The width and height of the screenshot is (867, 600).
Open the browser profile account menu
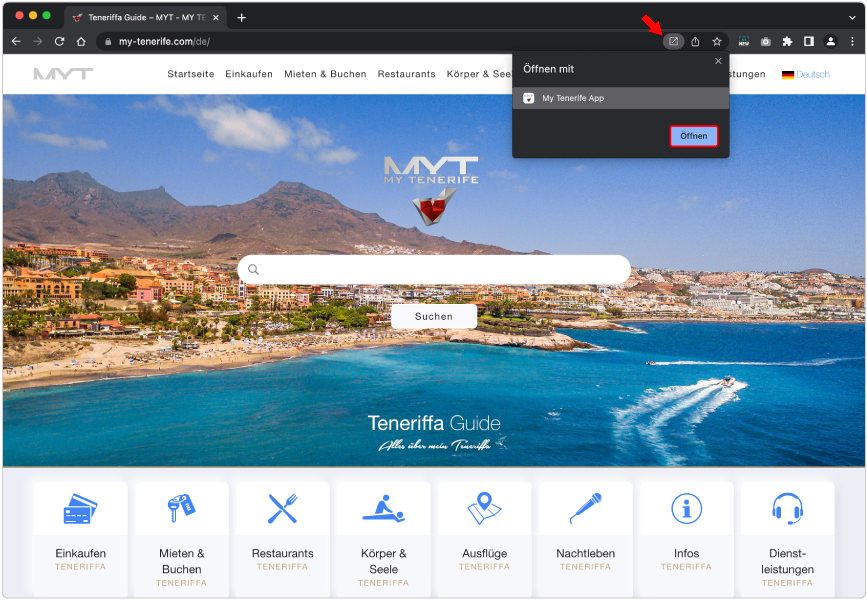(x=830, y=42)
